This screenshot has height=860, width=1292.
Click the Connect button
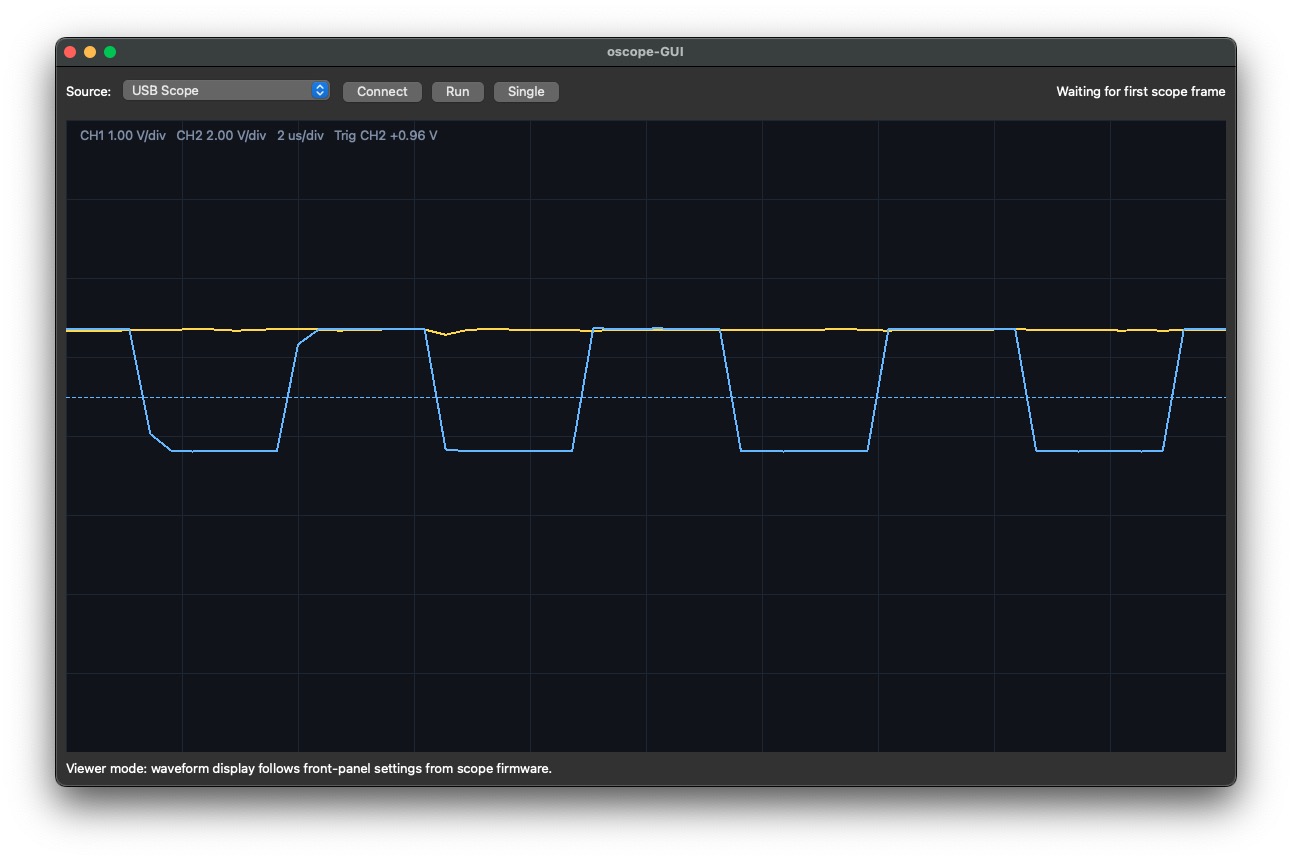point(382,92)
